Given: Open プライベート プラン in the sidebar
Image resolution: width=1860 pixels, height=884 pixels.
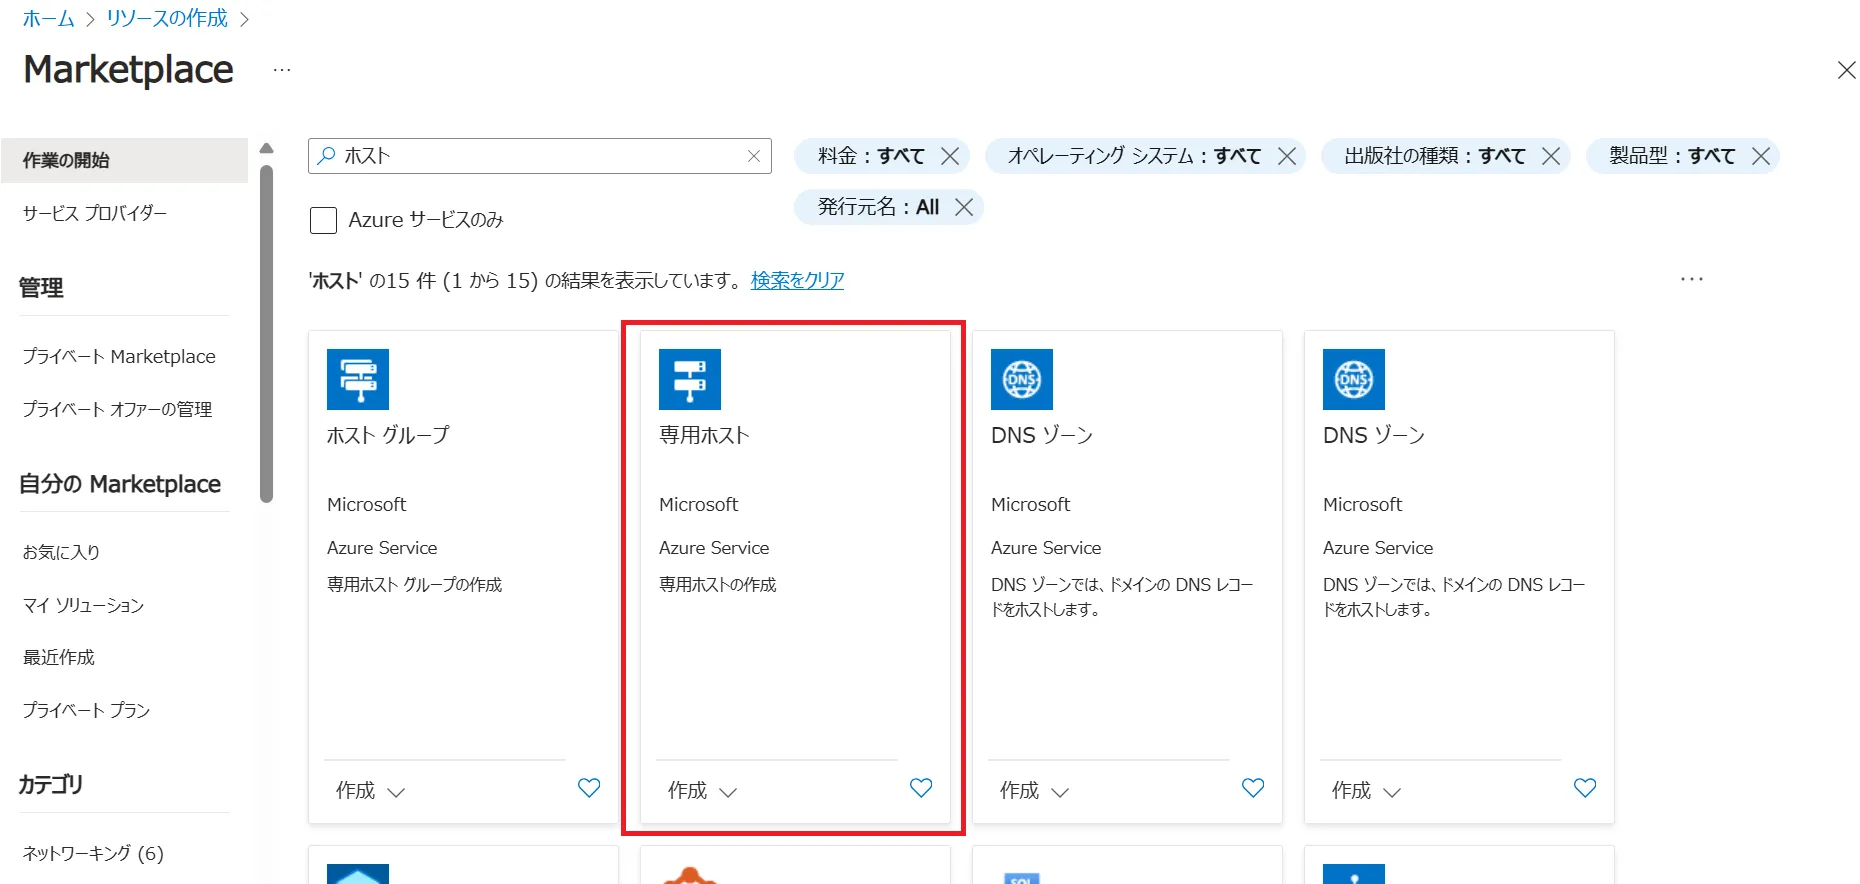Looking at the screenshot, I should [x=86, y=710].
